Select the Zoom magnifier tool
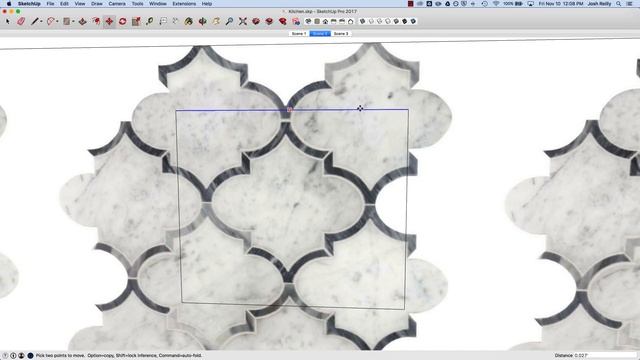 pyautogui.click(x=229, y=21)
